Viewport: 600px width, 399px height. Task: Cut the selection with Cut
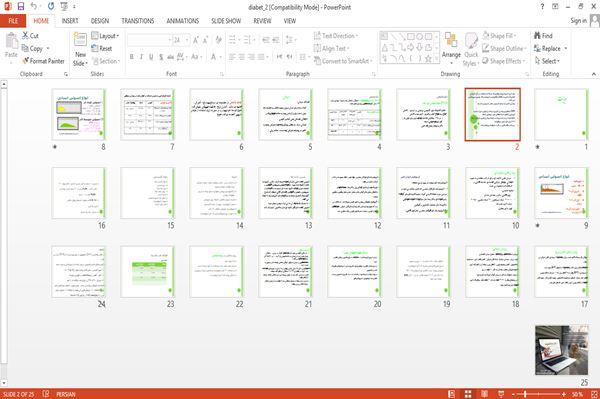[30, 36]
